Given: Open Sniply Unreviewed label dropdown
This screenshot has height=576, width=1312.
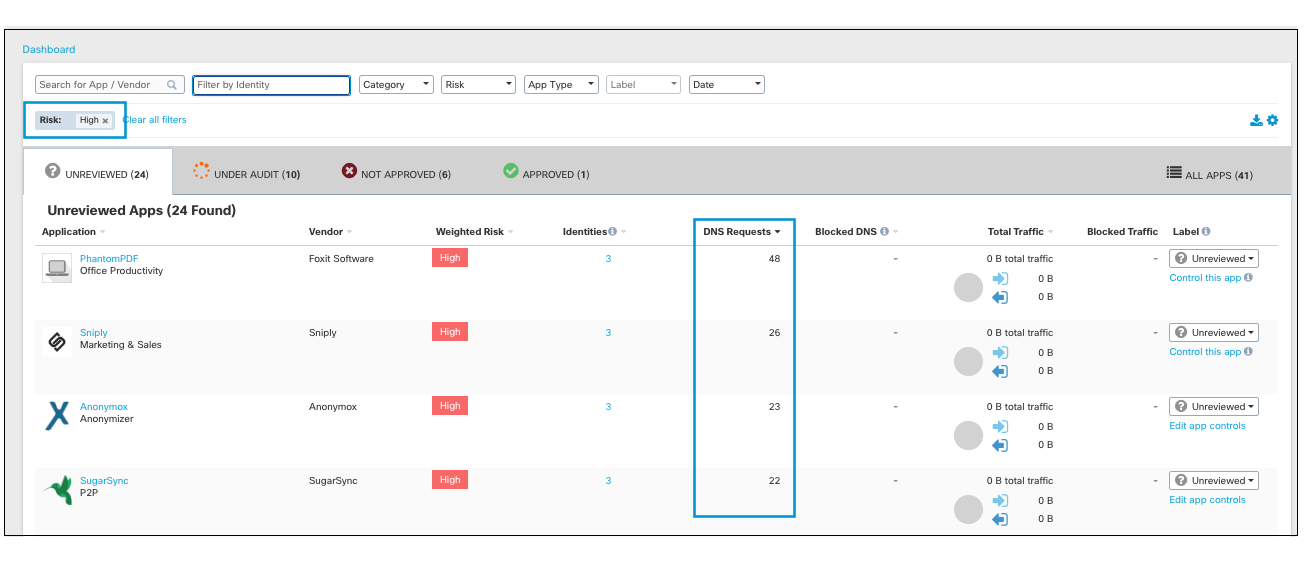Looking at the screenshot, I should tap(1214, 333).
